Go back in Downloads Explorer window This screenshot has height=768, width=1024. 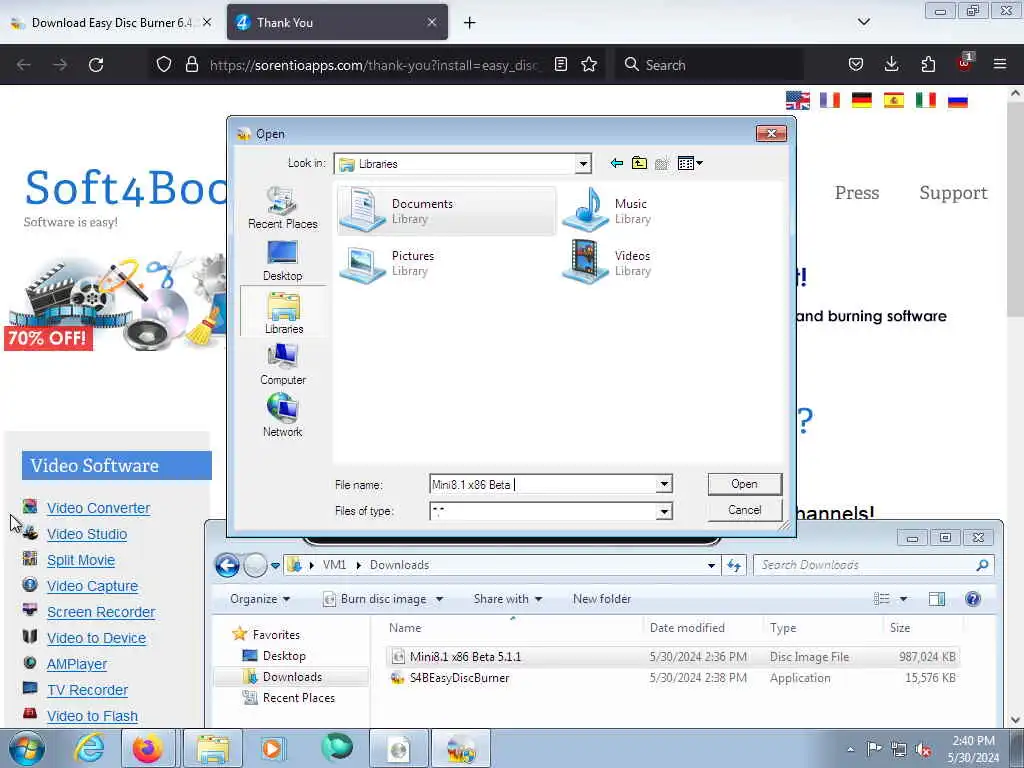(227, 565)
